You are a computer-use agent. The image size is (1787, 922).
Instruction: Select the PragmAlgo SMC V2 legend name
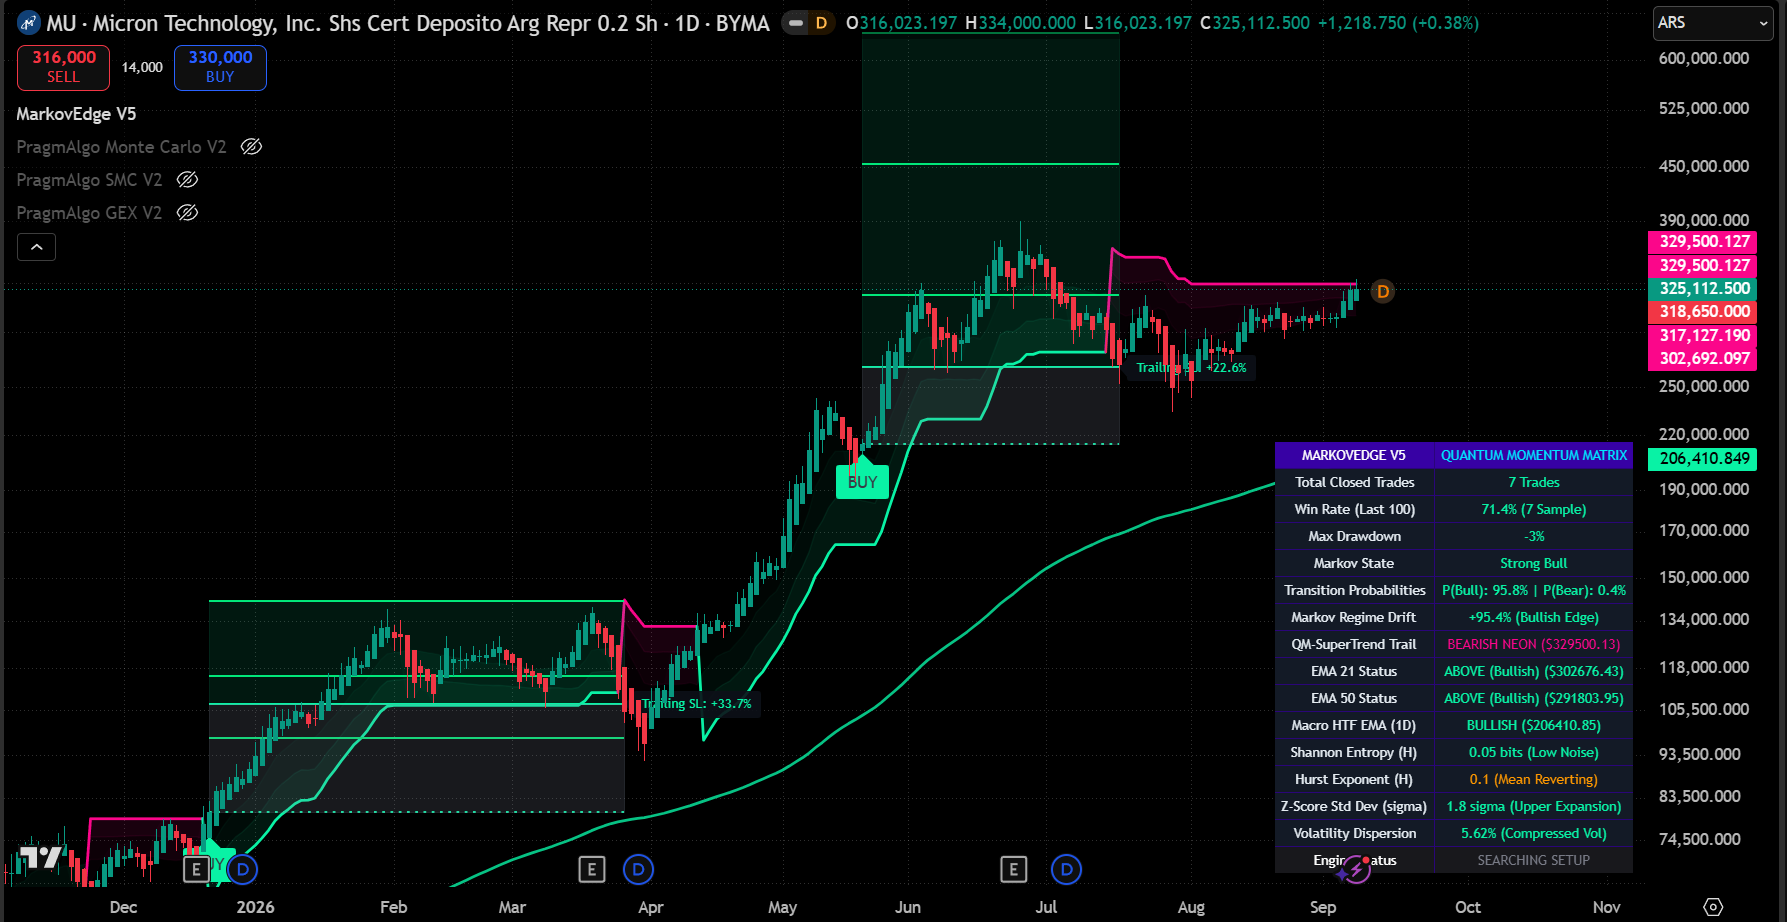tap(89, 180)
